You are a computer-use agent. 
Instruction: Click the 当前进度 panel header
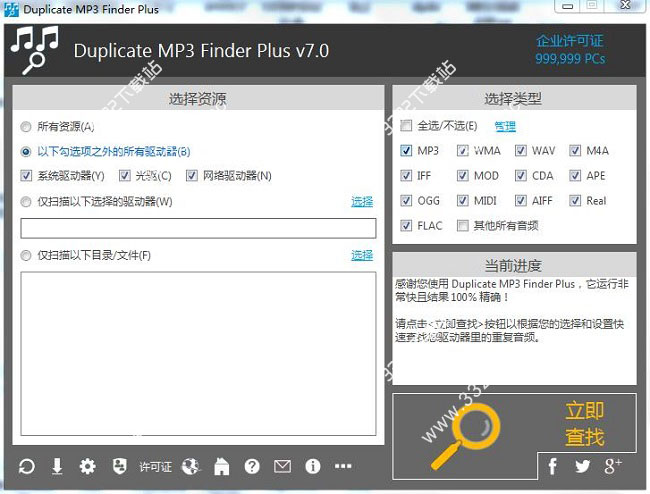(514, 265)
